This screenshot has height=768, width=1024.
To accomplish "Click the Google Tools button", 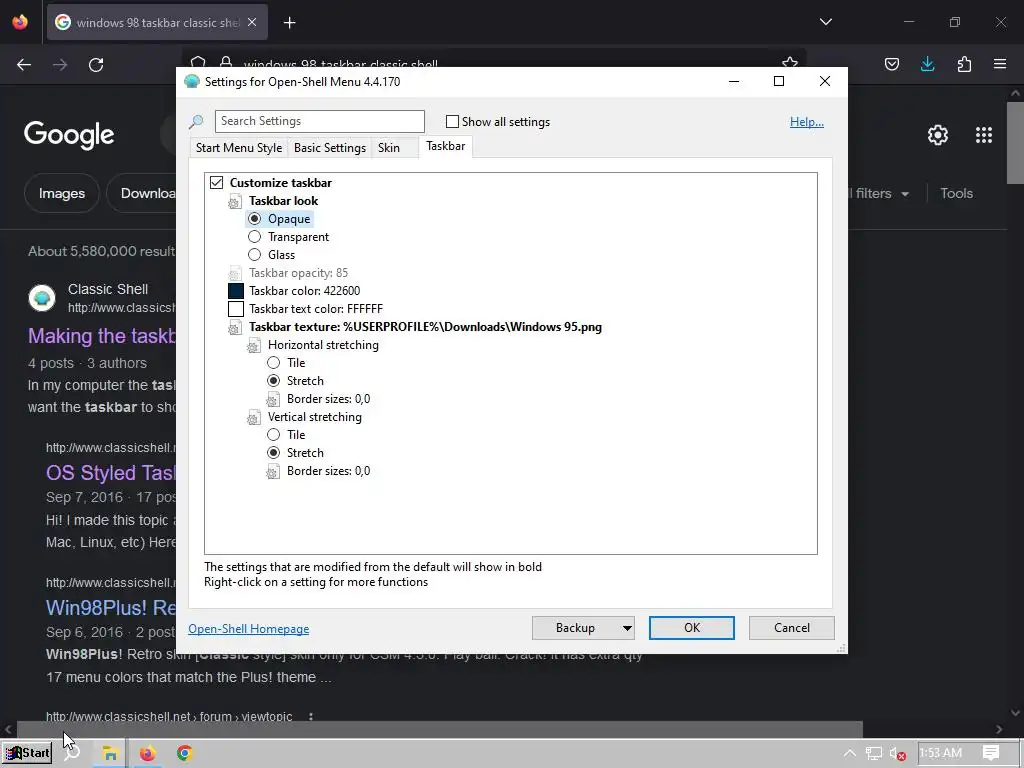I will point(956,193).
